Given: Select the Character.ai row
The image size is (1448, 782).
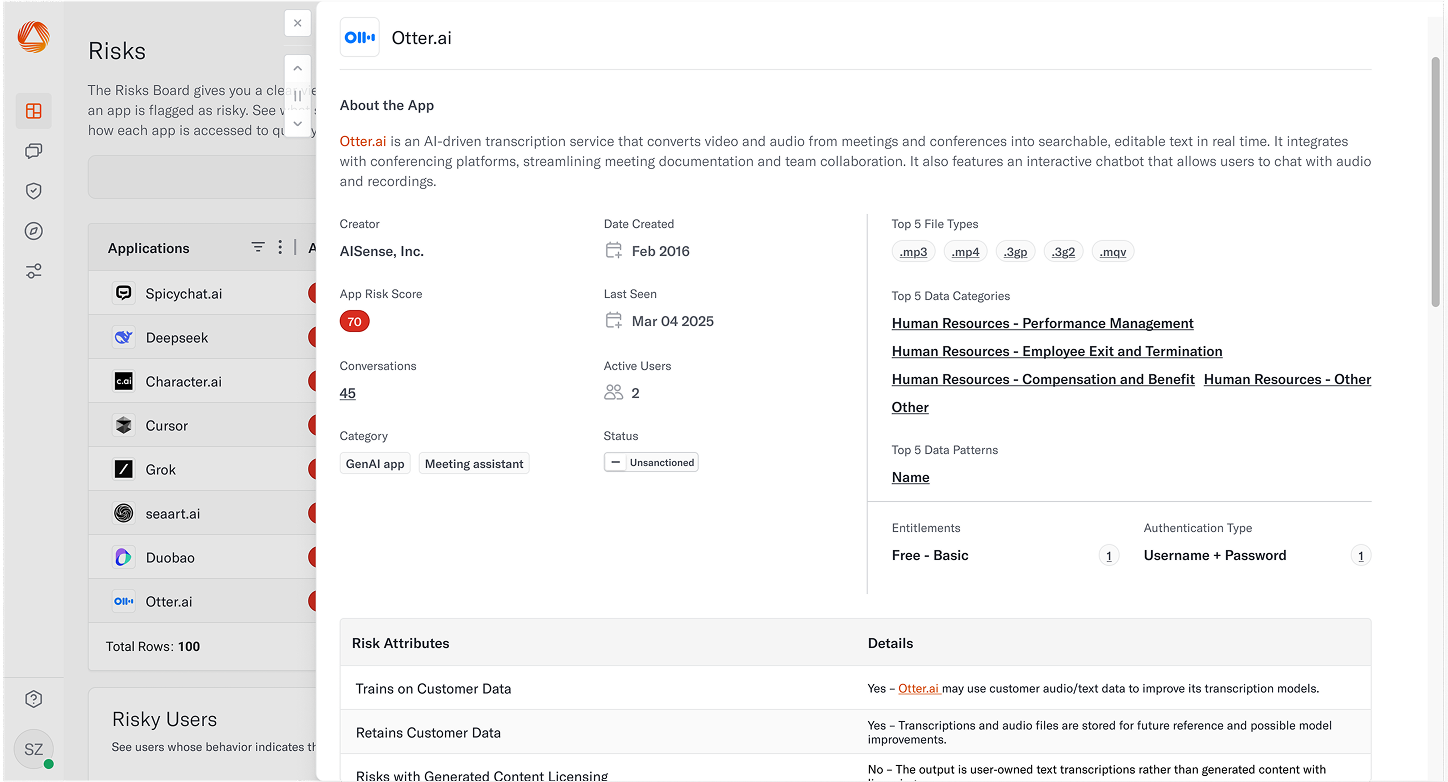Looking at the screenshot, I should coord(202,381).
